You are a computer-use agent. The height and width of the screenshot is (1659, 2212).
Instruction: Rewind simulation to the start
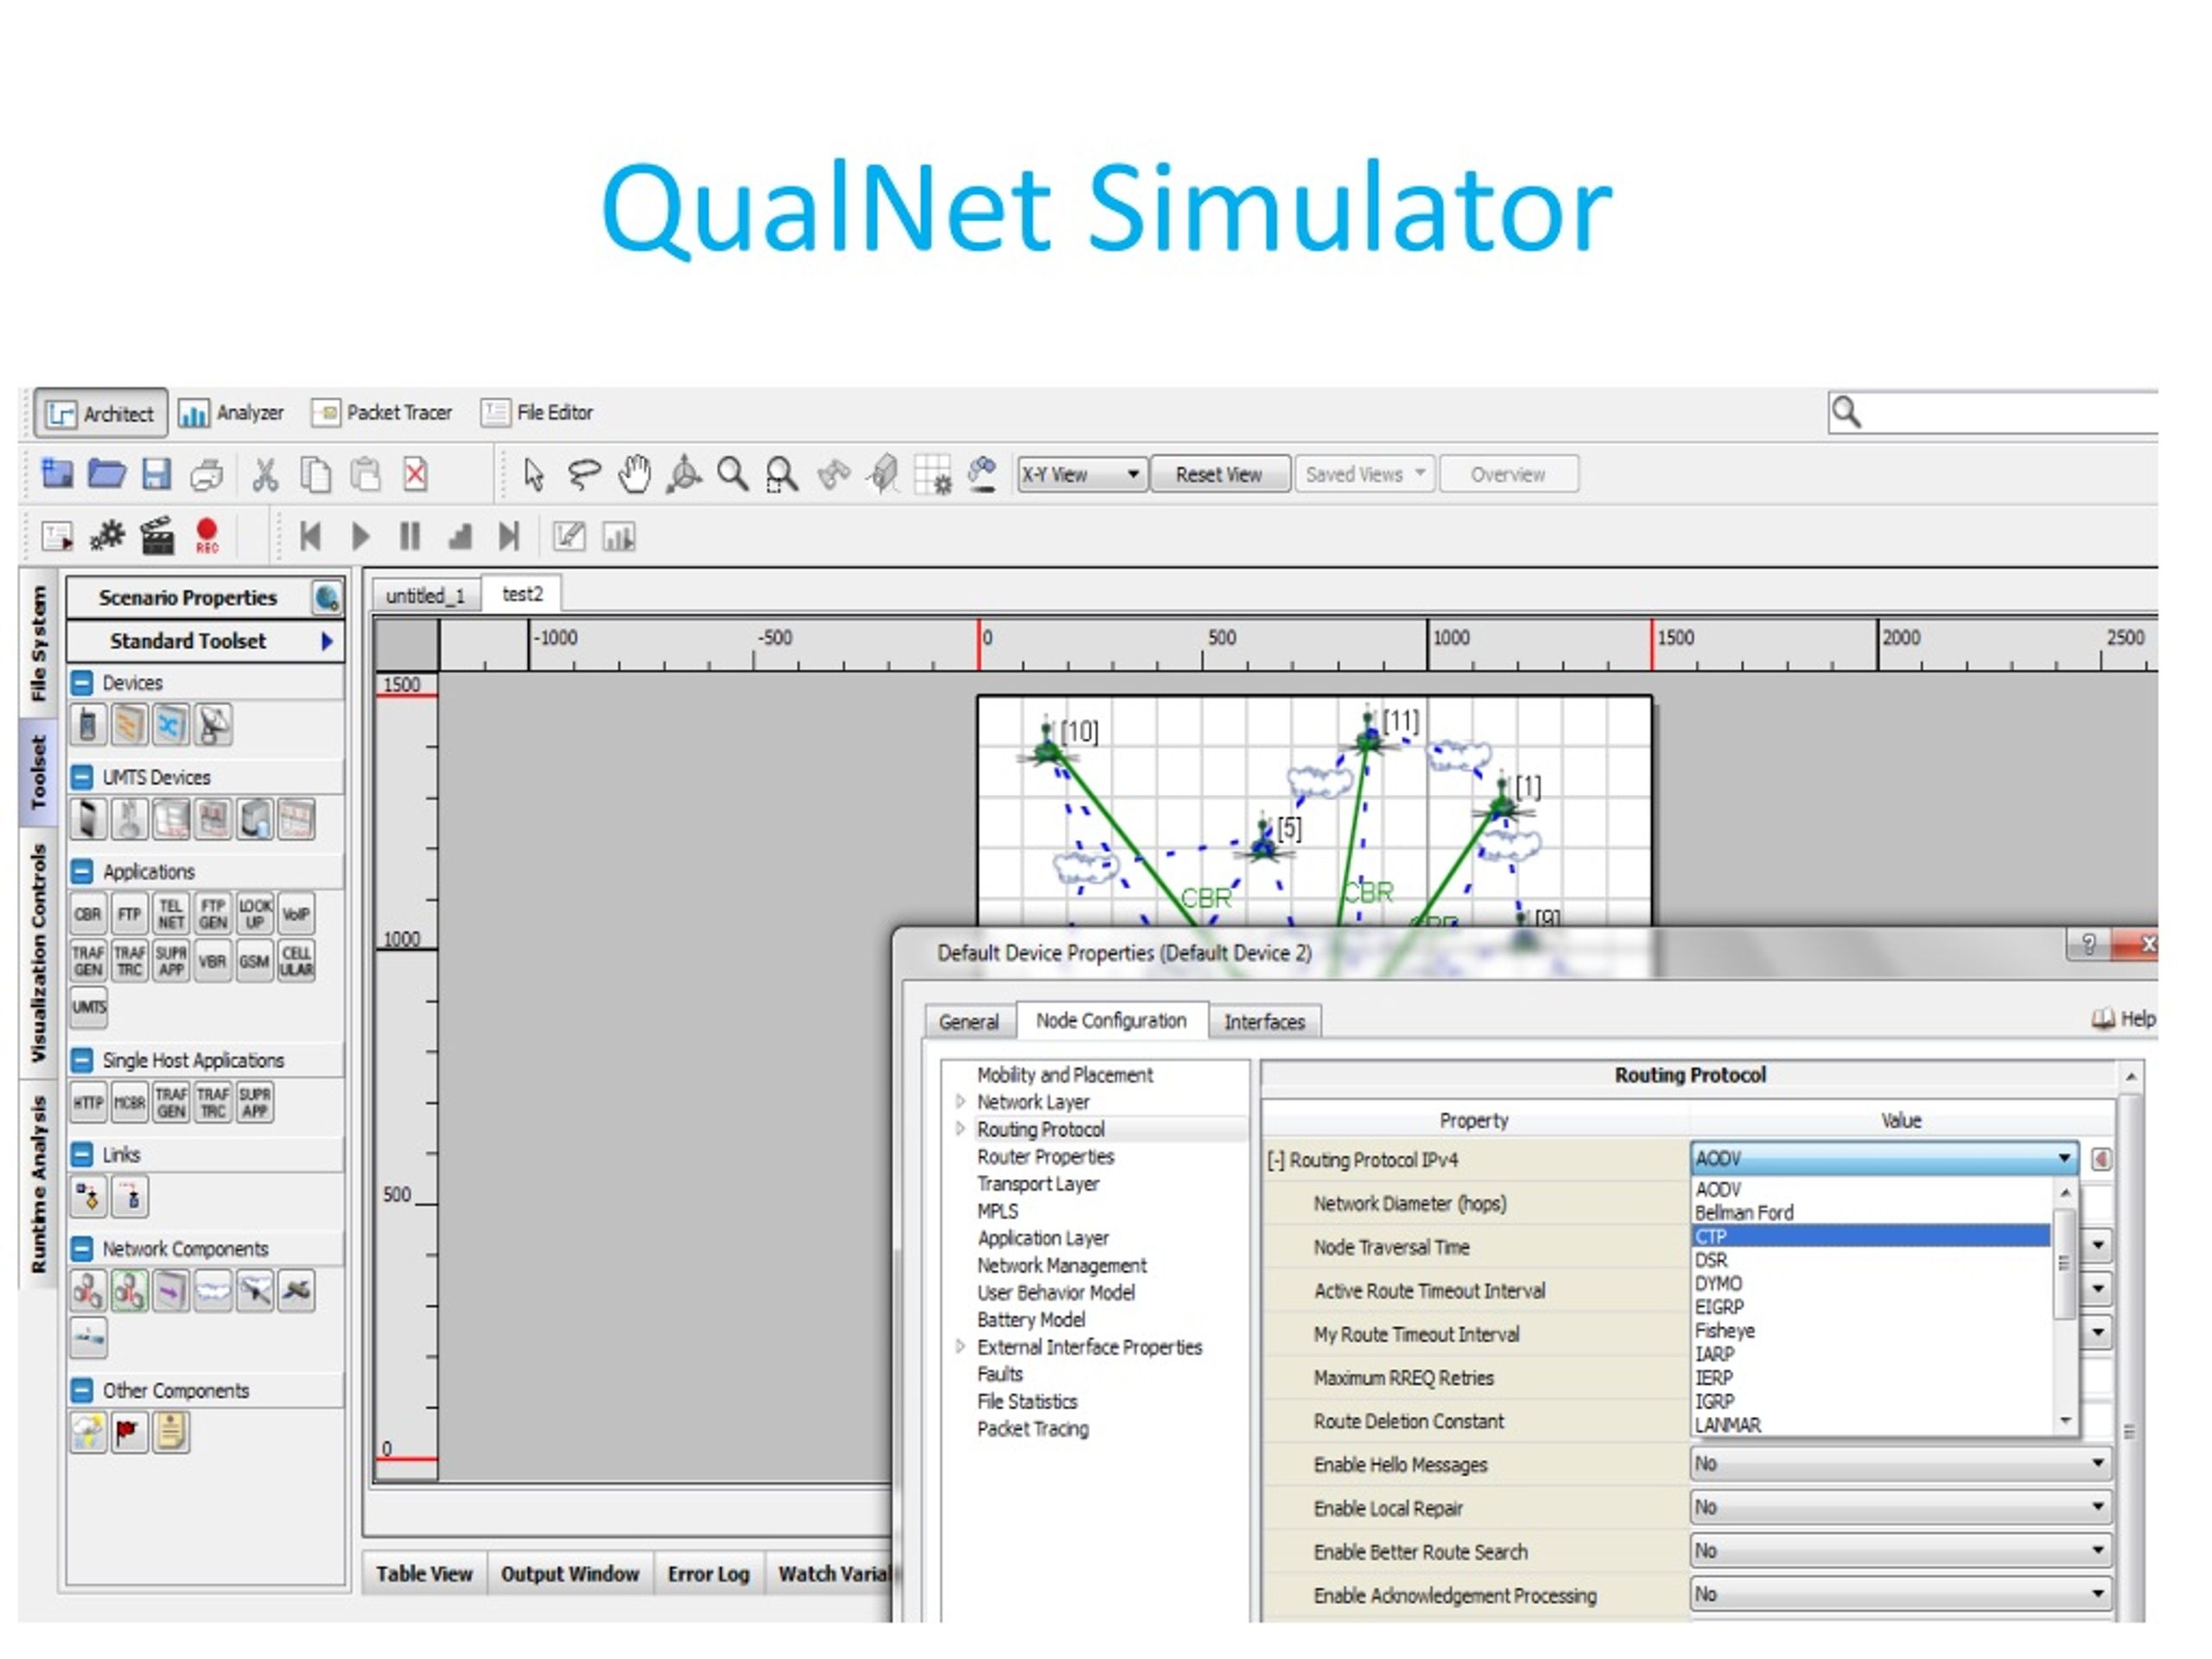pos(311,537)
